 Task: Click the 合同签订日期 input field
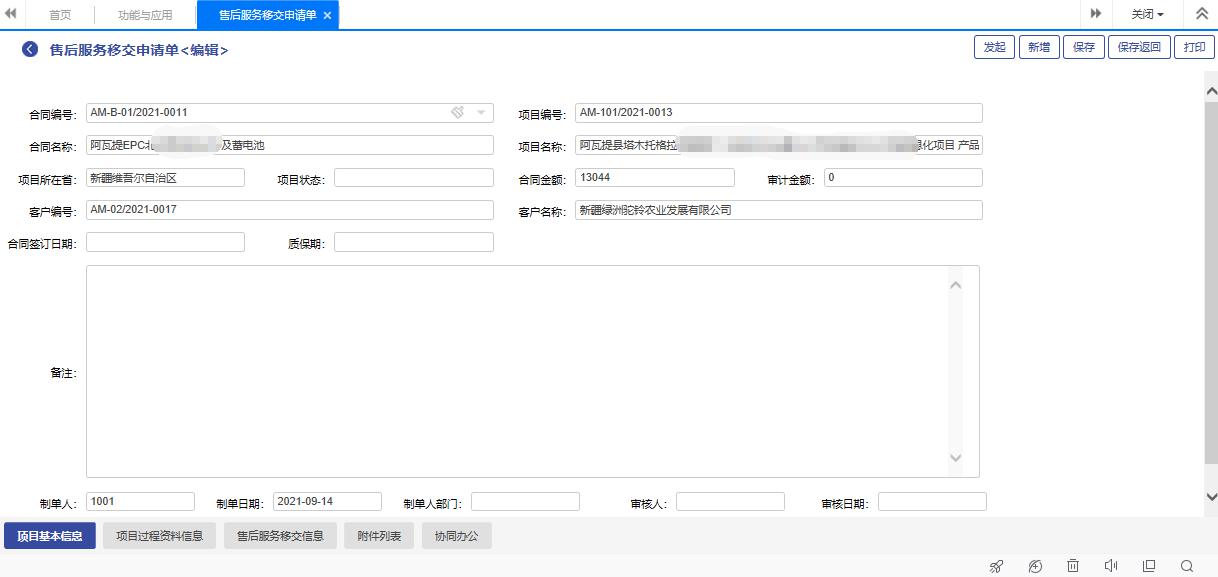(x=165, y=242)
